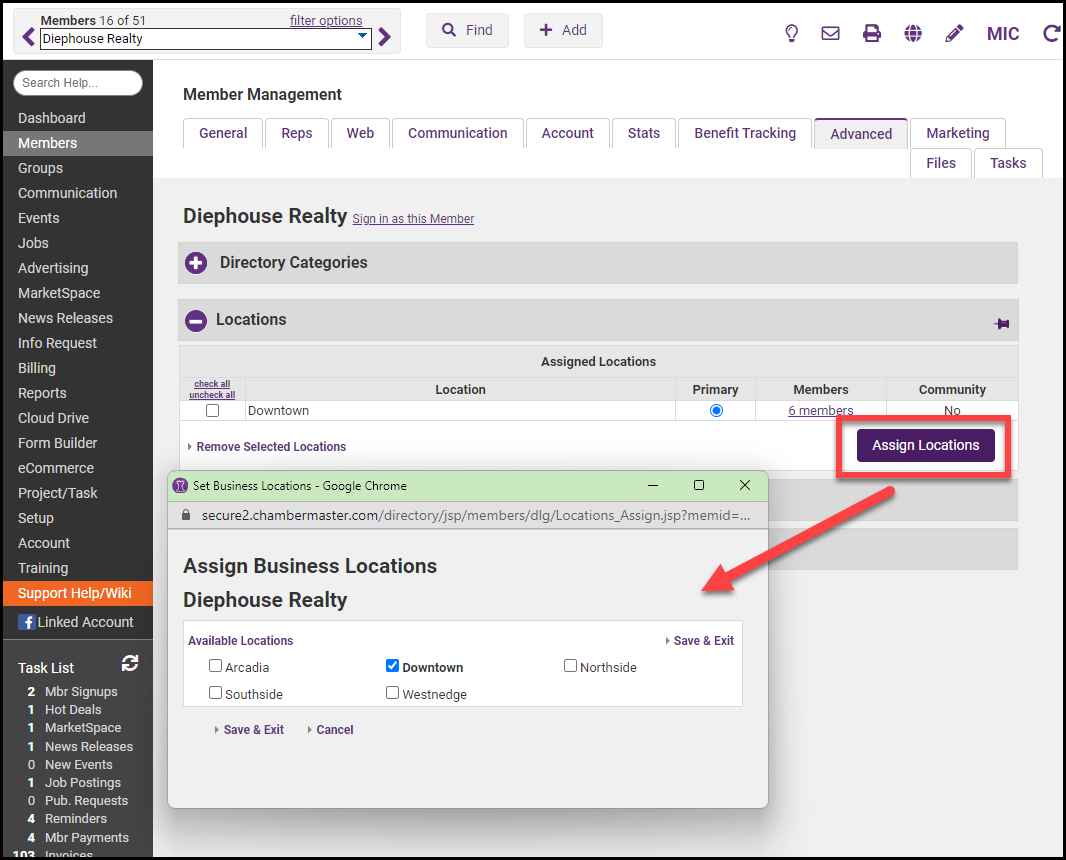Click the 6 members link

820,410
